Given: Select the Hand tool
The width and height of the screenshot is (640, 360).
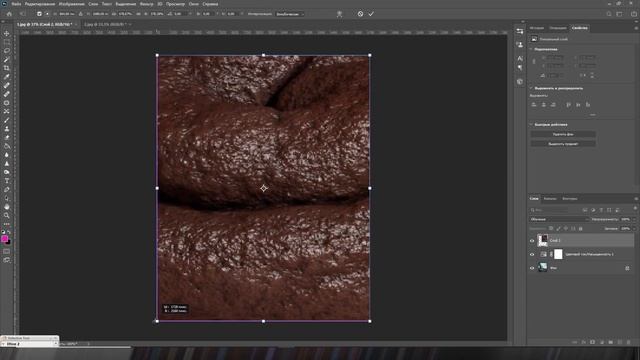Looking at the screenshot, I should 7,207.
